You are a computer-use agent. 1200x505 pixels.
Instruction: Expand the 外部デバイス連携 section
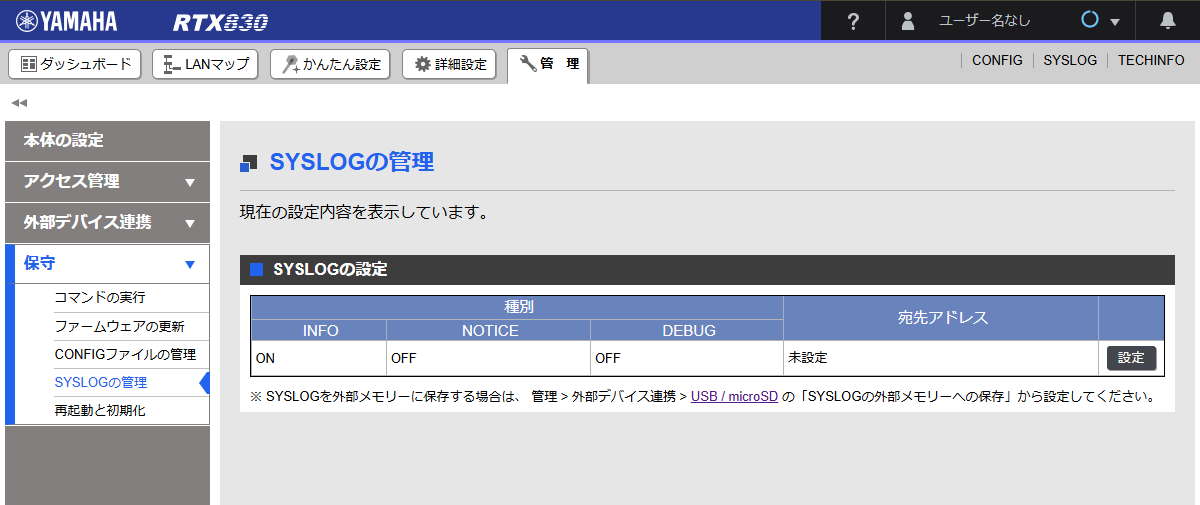click(108, 223)
